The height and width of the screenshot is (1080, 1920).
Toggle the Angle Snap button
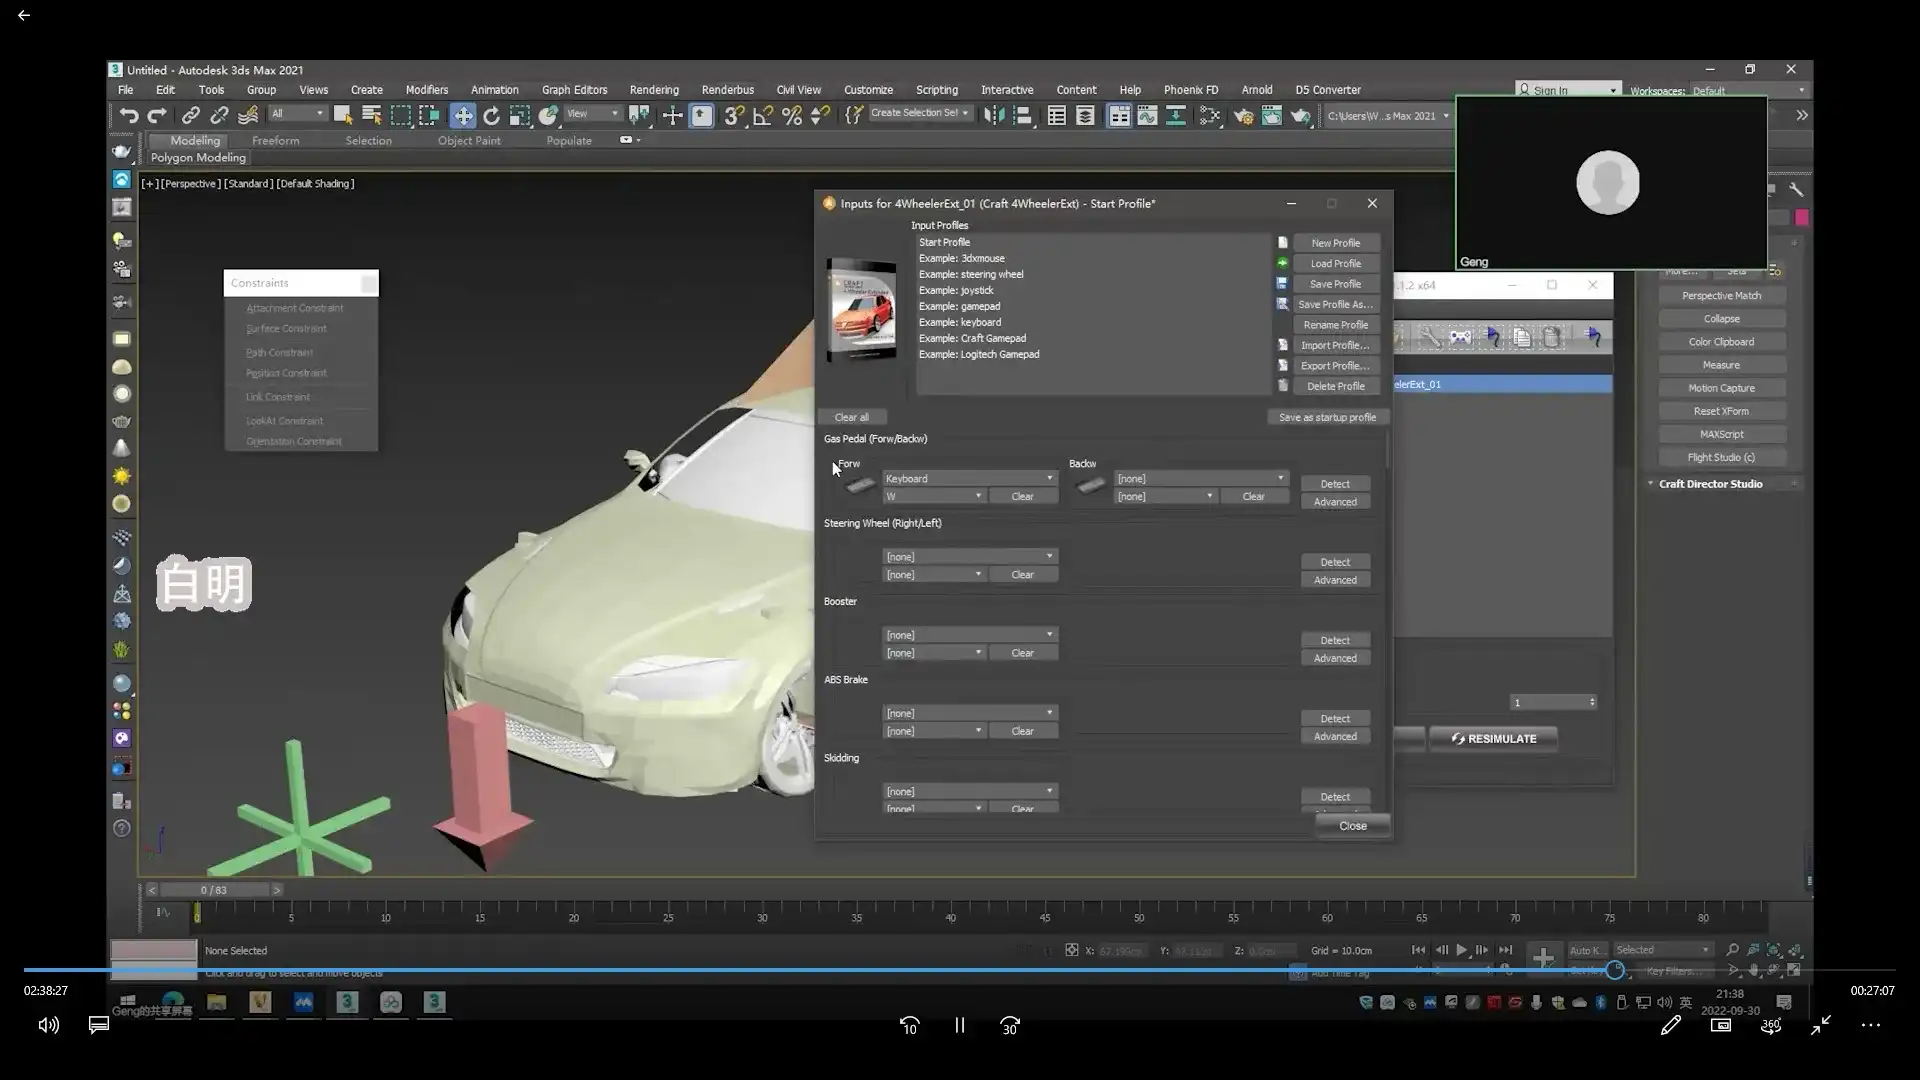762,116
